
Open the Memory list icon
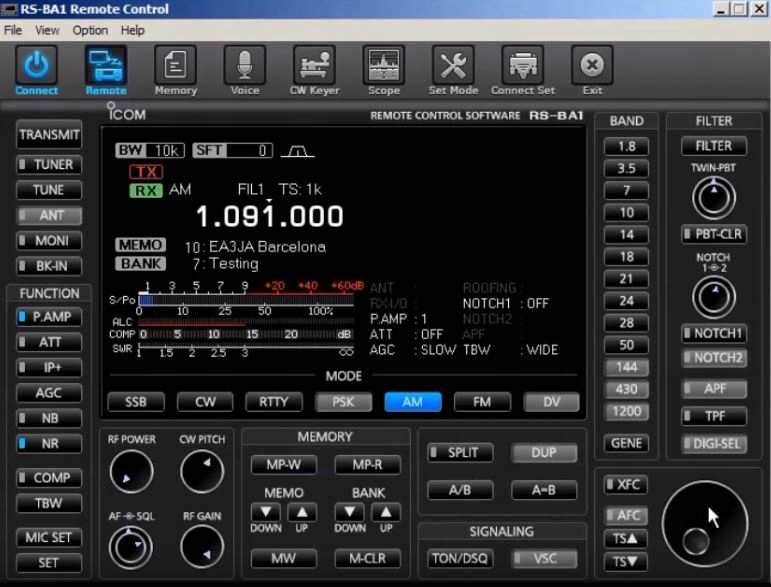[175, 67]
